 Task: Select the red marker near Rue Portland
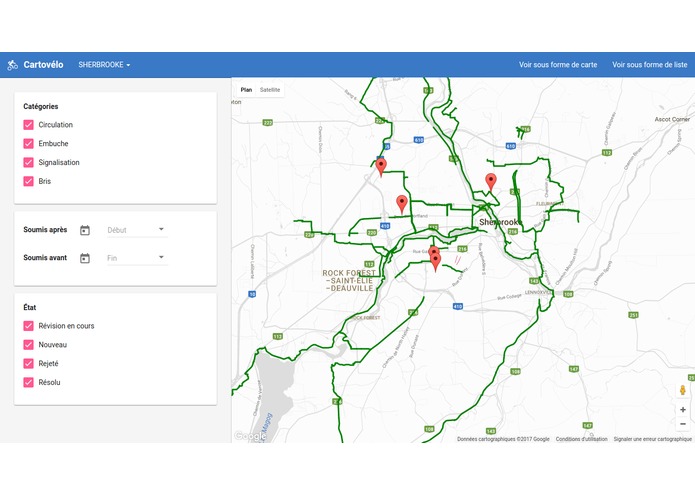coord(402,203)
